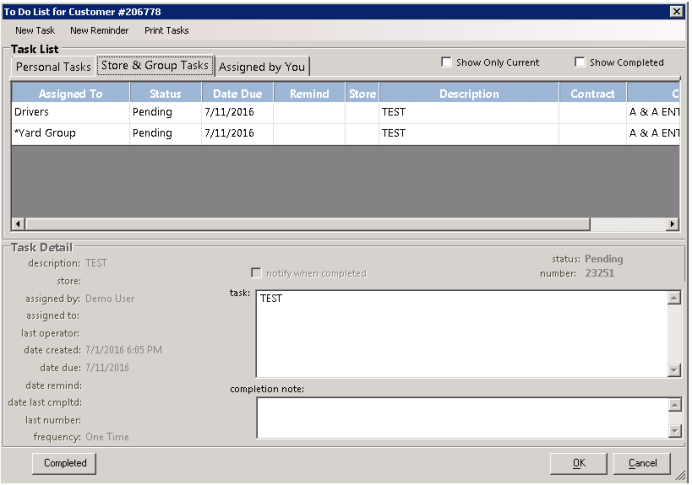Viewport: 692px width, 485px height.
Task: Close the To Do List window
Action: pyautogui.click(x=676, y=10)
